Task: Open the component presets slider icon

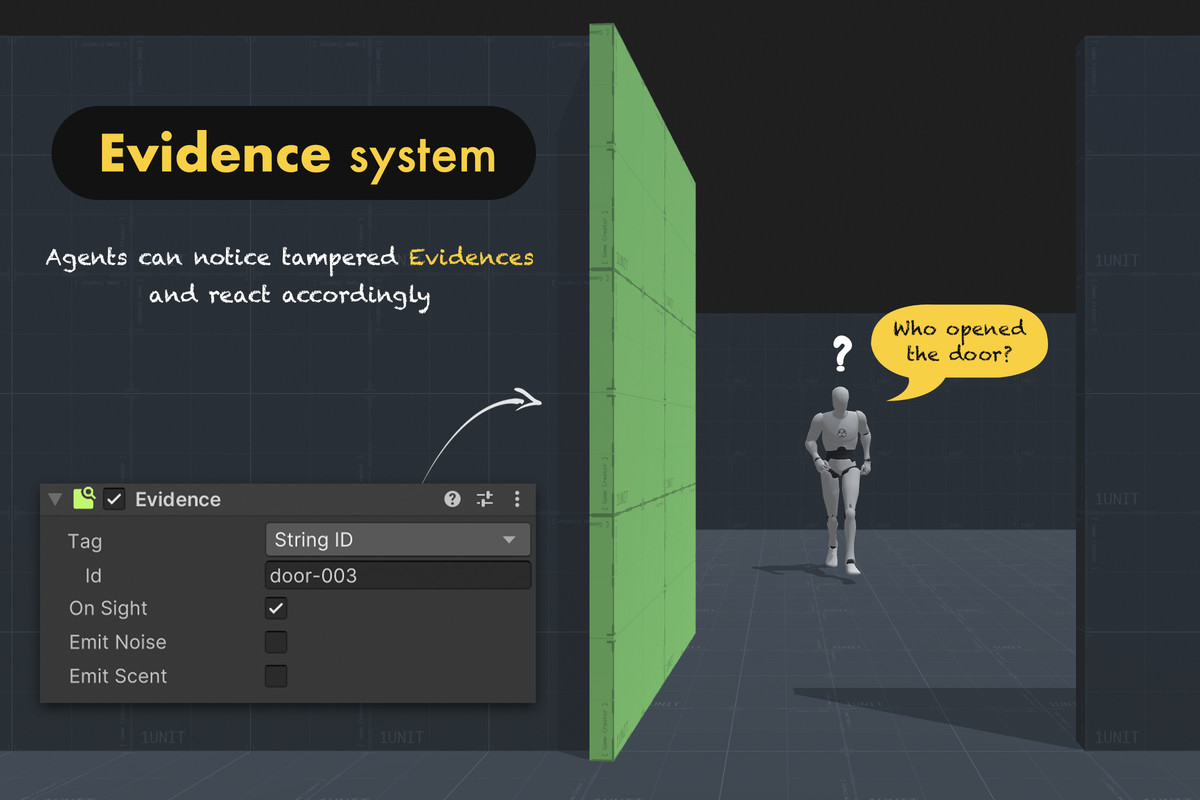Action: point(485,499)
